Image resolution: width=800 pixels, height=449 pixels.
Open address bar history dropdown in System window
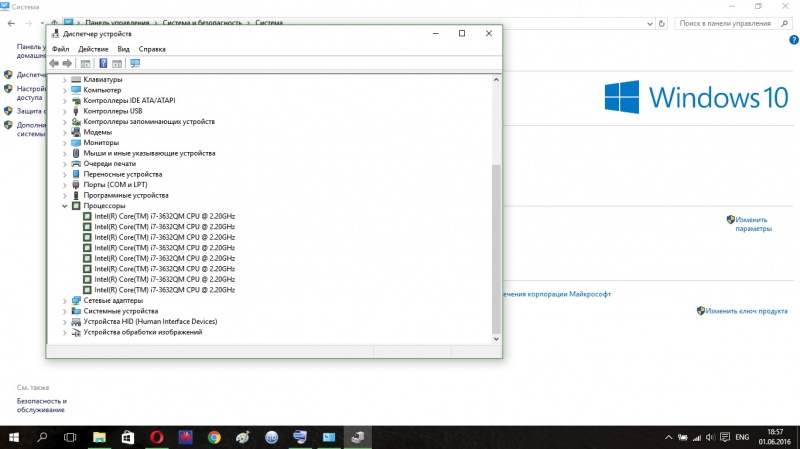649,23
